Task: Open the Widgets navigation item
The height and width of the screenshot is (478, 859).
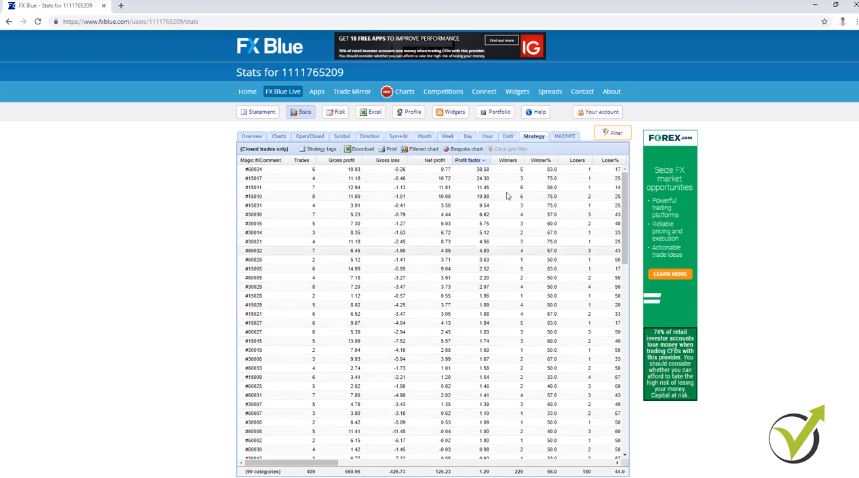Action: 517,91
